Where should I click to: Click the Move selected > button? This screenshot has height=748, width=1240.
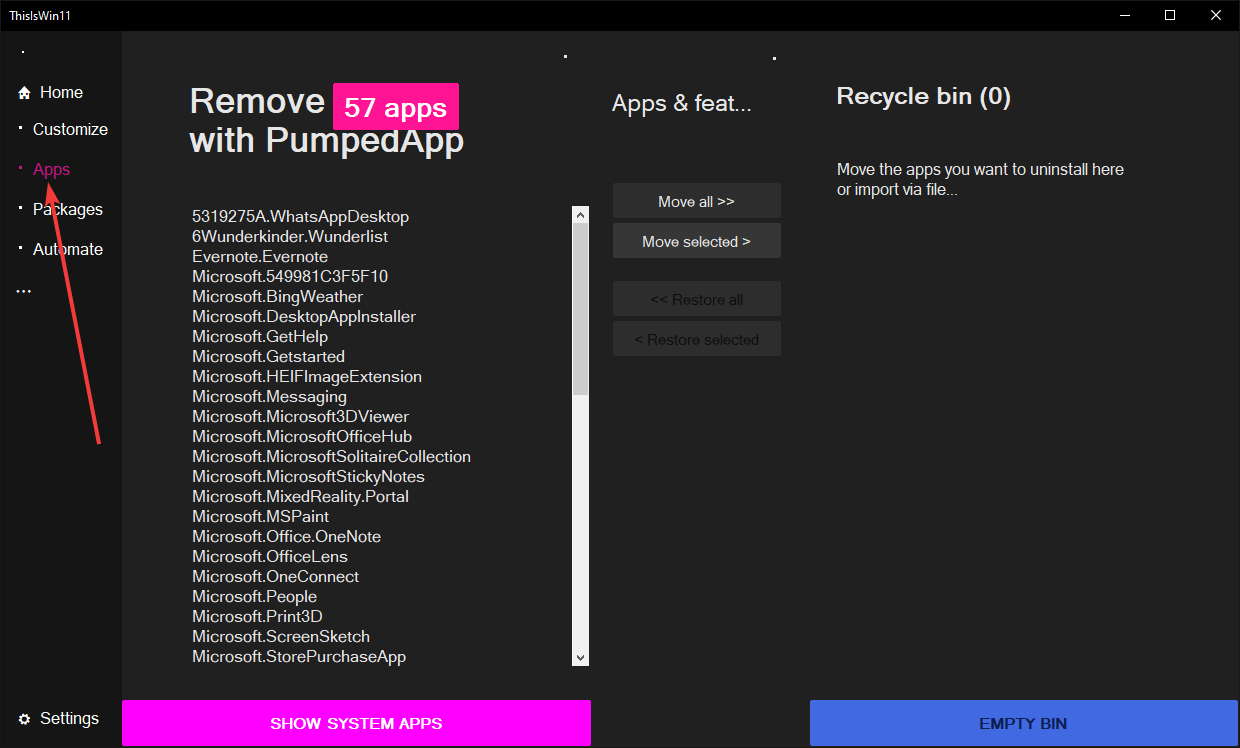697,241
